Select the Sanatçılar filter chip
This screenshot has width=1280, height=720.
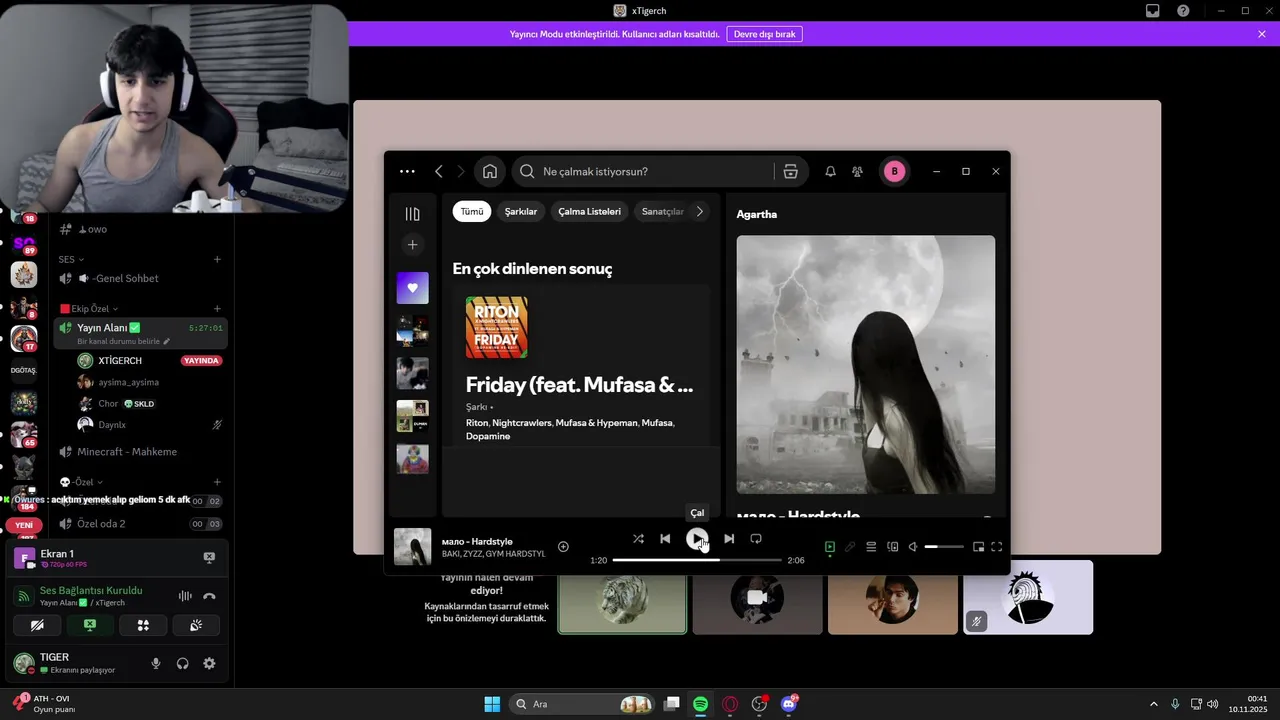coord(662,211)
